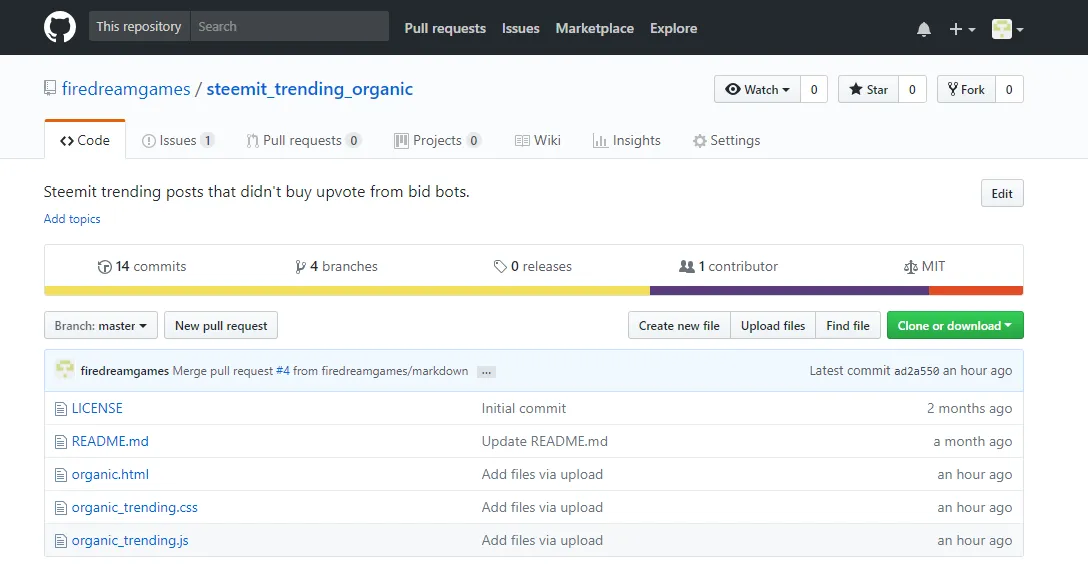Fork this repository
This screenshot has width=1088, height=566.
[x=966, y=89]
